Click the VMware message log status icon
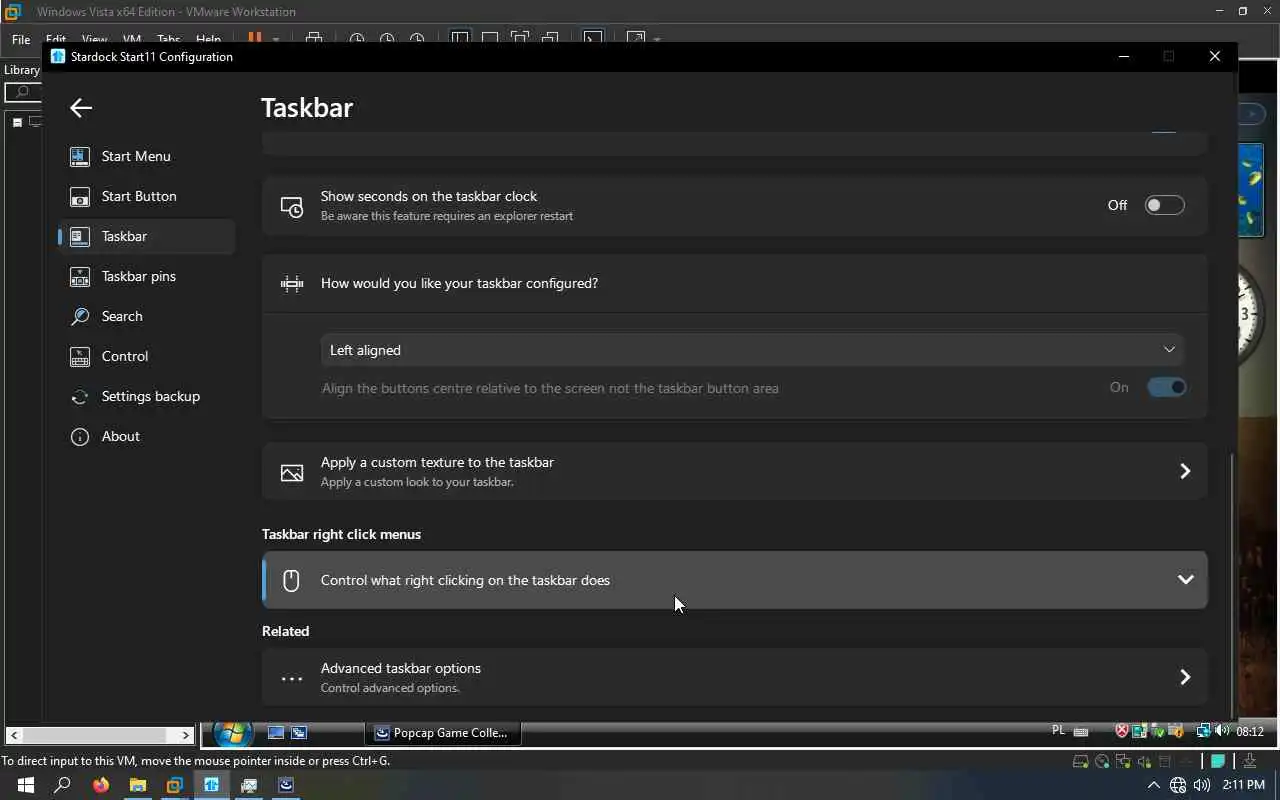The height and width of the screenshot is (800, 1280). [x=1217, y=762]
